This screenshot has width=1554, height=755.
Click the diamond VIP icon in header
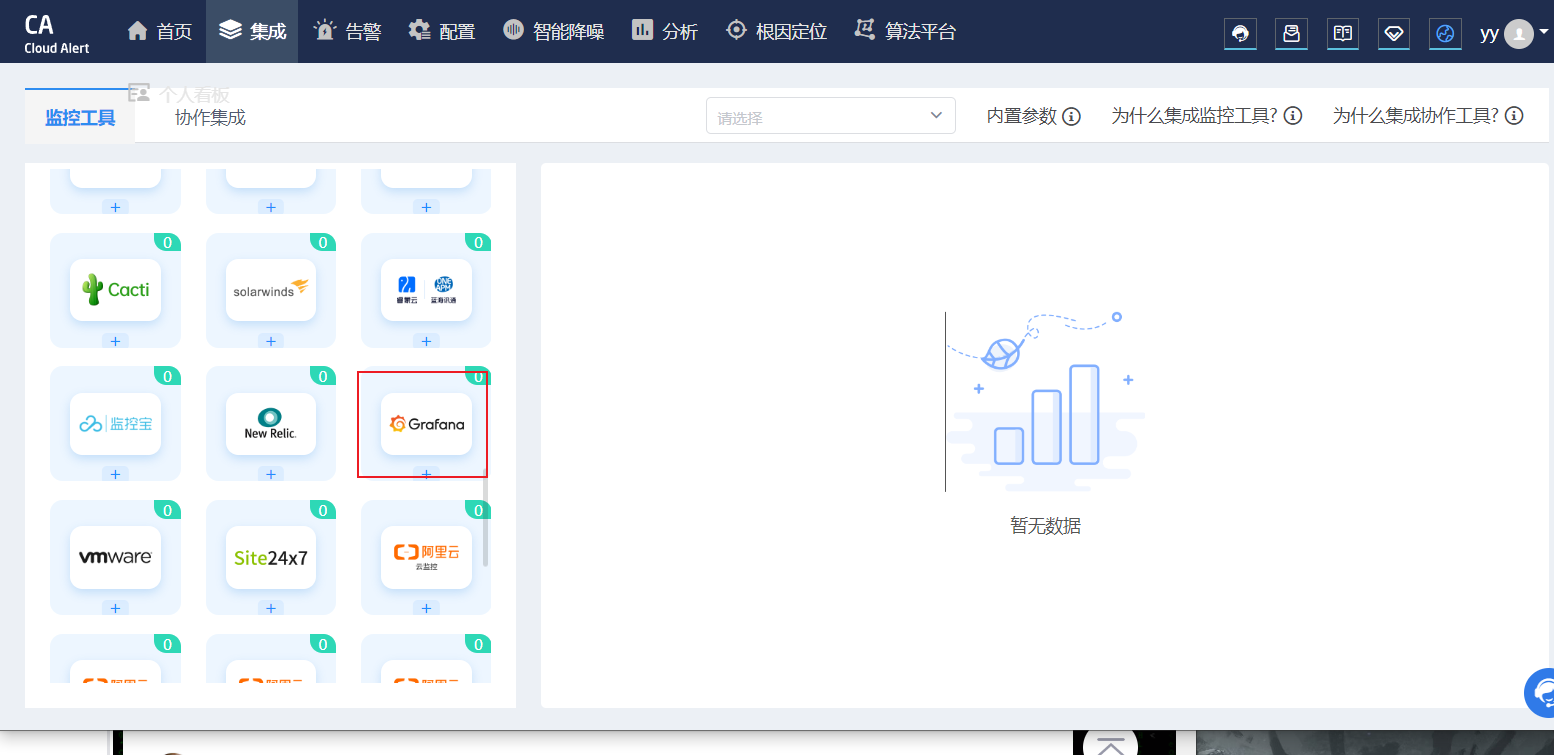click(1394, 34)
